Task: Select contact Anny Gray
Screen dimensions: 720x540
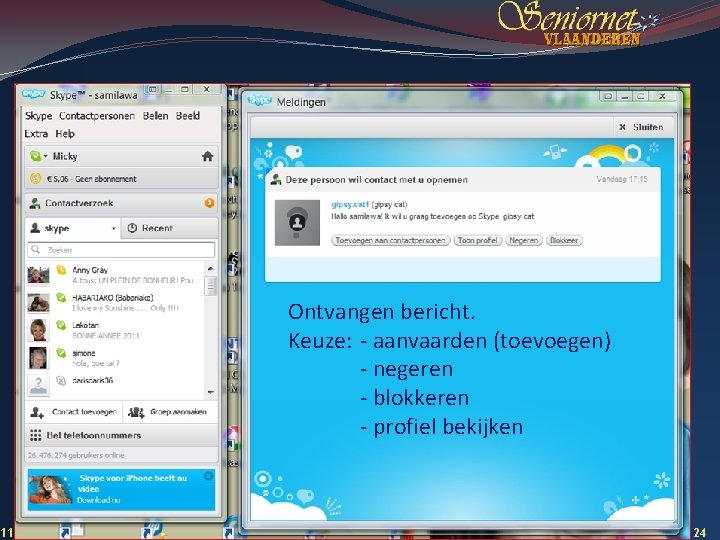Action: coord(115,275)
